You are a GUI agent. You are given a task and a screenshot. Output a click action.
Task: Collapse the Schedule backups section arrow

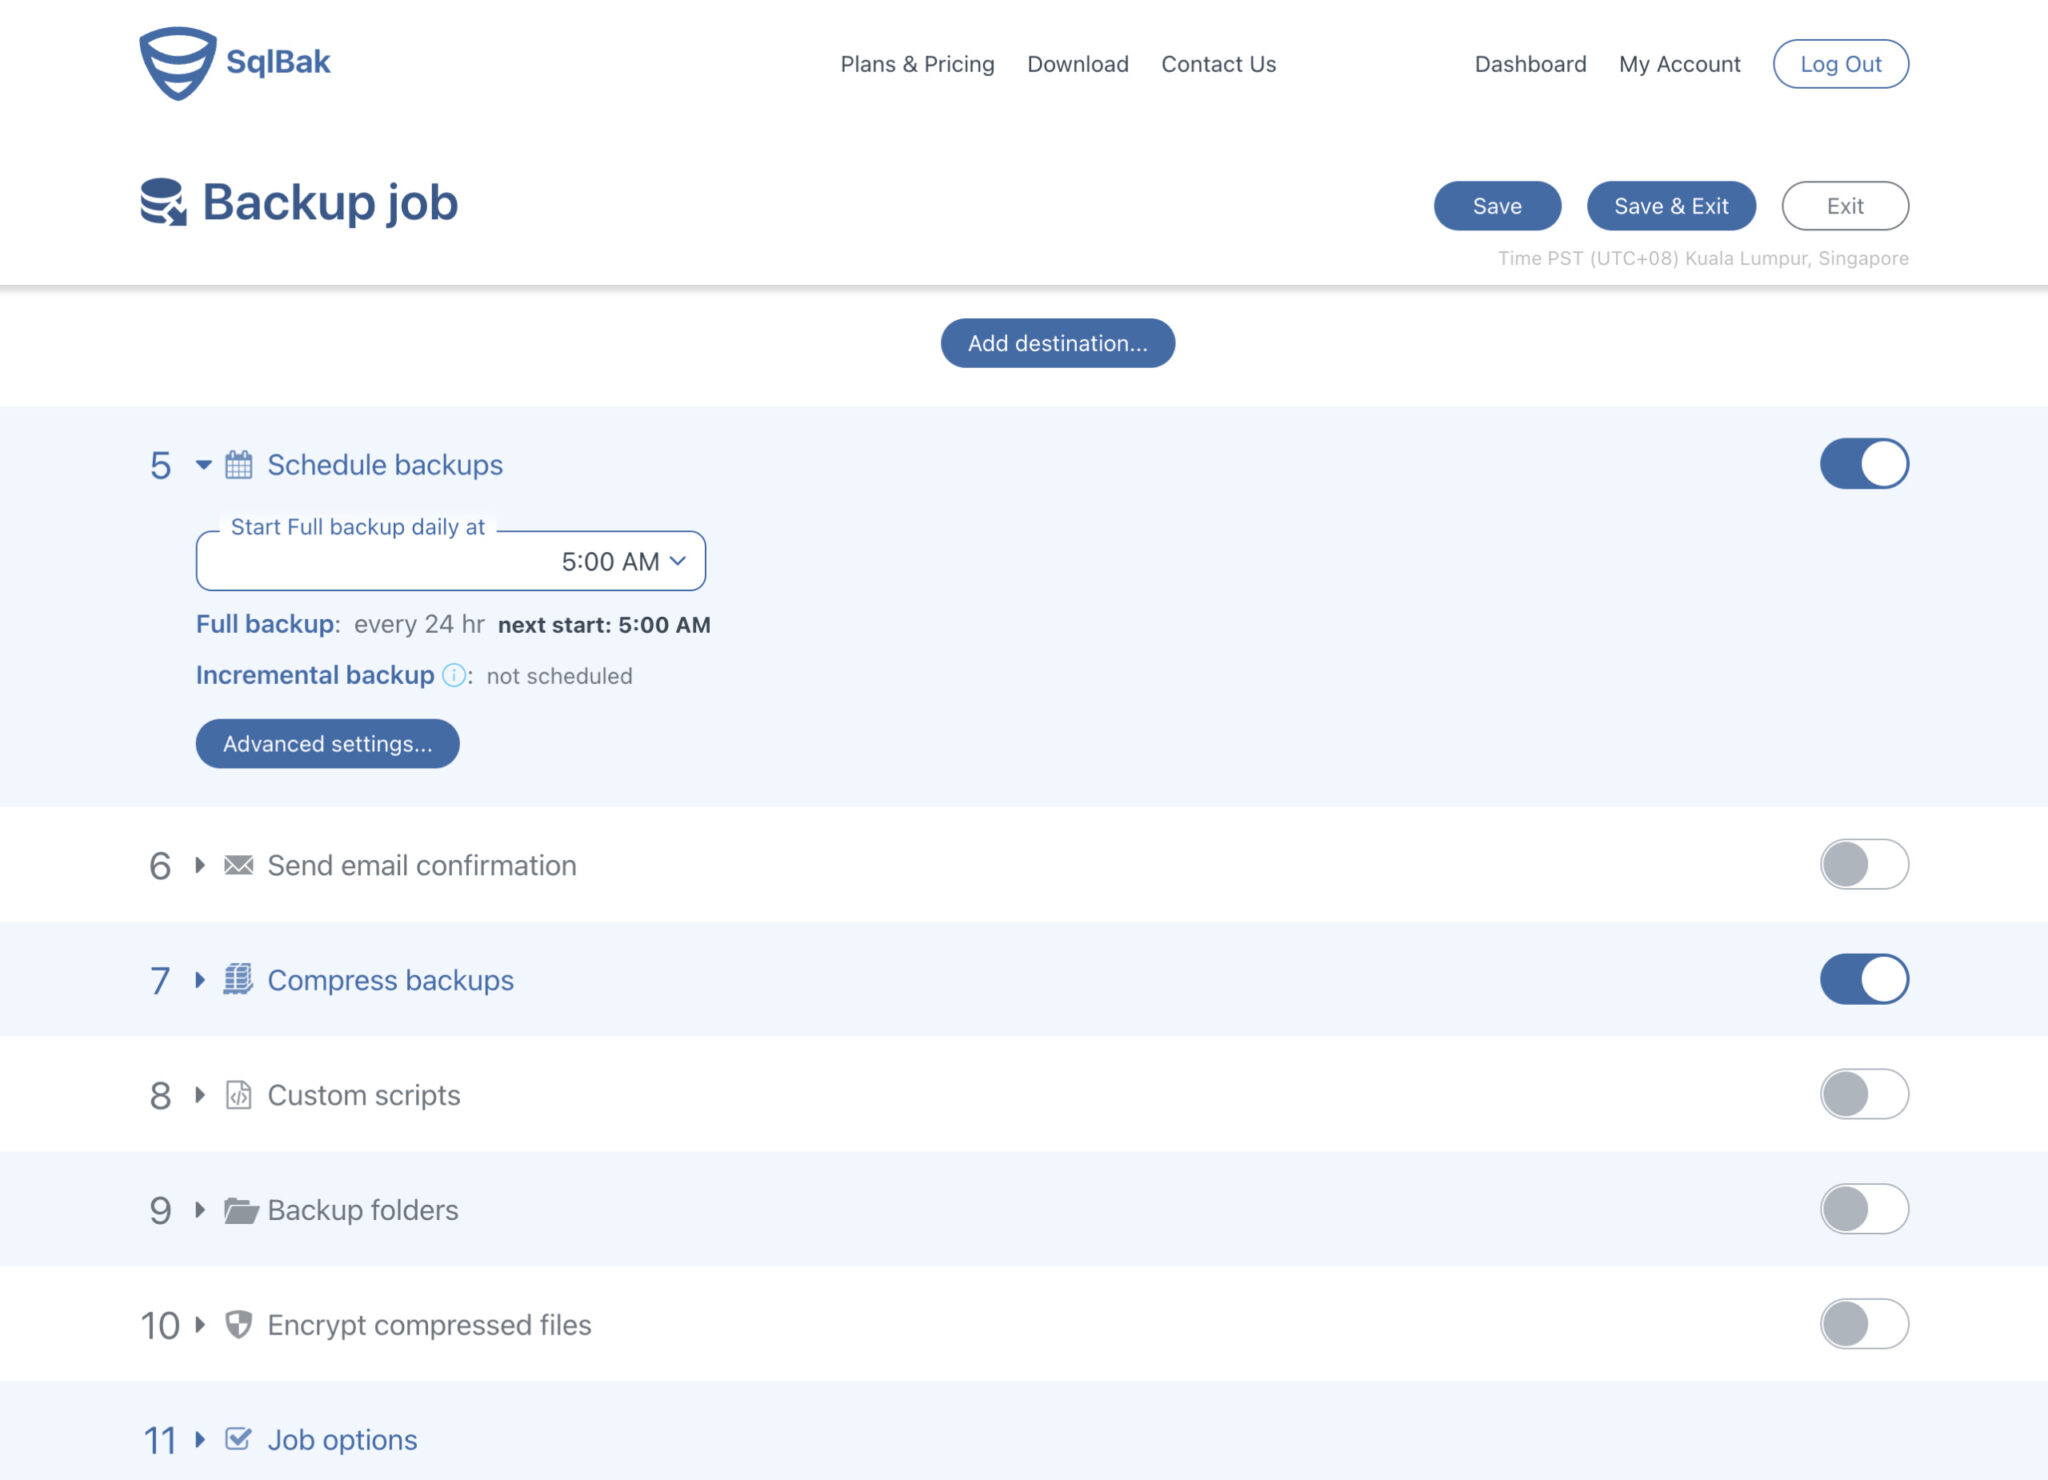point(204,465)
